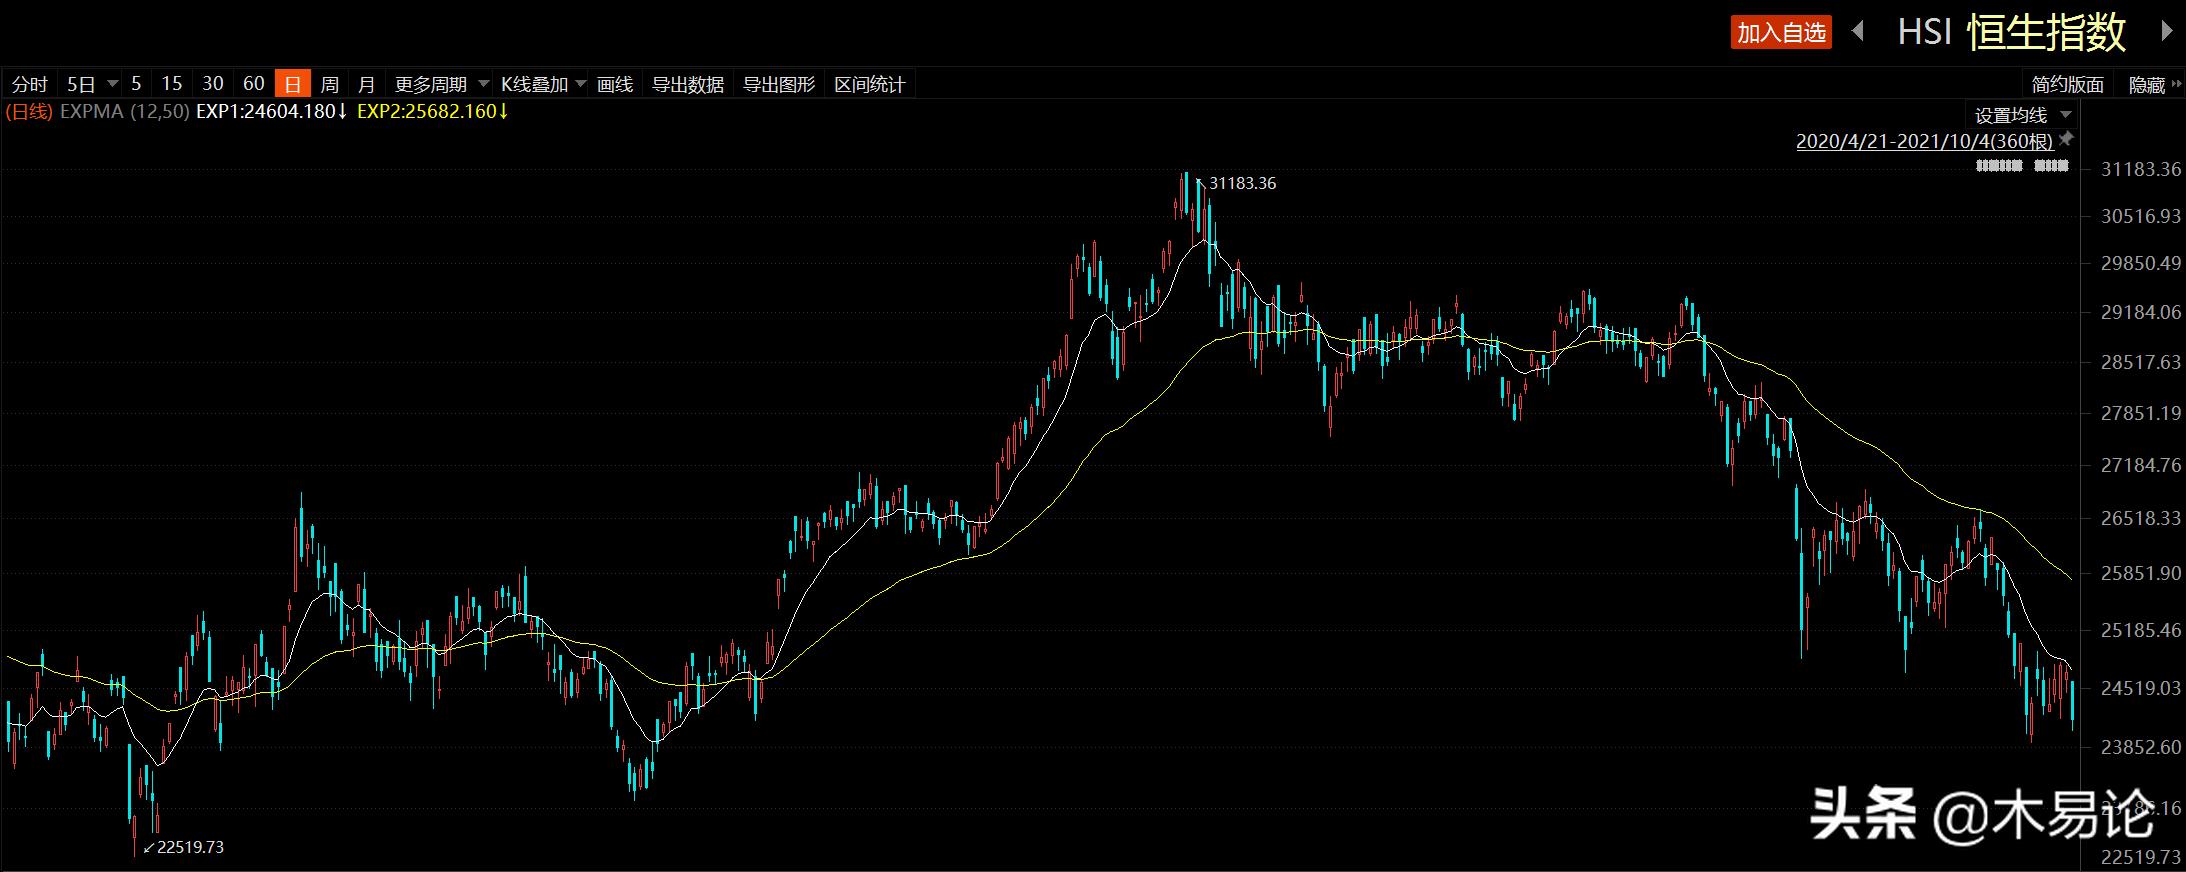Select the 30-minute K-line period
Viewport: 2186px width, 872px height.
pyautogui.click(x=213, y=84)
